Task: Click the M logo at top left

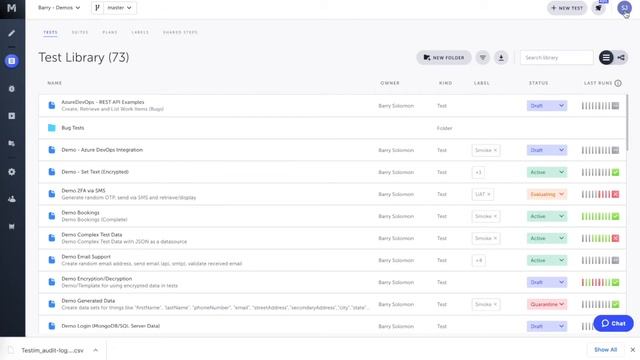Action: click(x=12, y=8)
